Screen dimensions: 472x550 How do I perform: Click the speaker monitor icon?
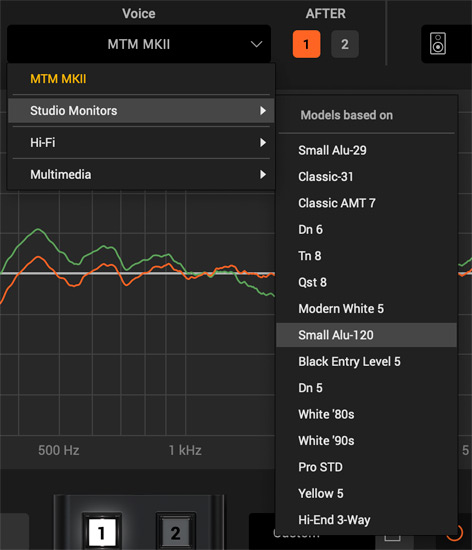point(438,44)
